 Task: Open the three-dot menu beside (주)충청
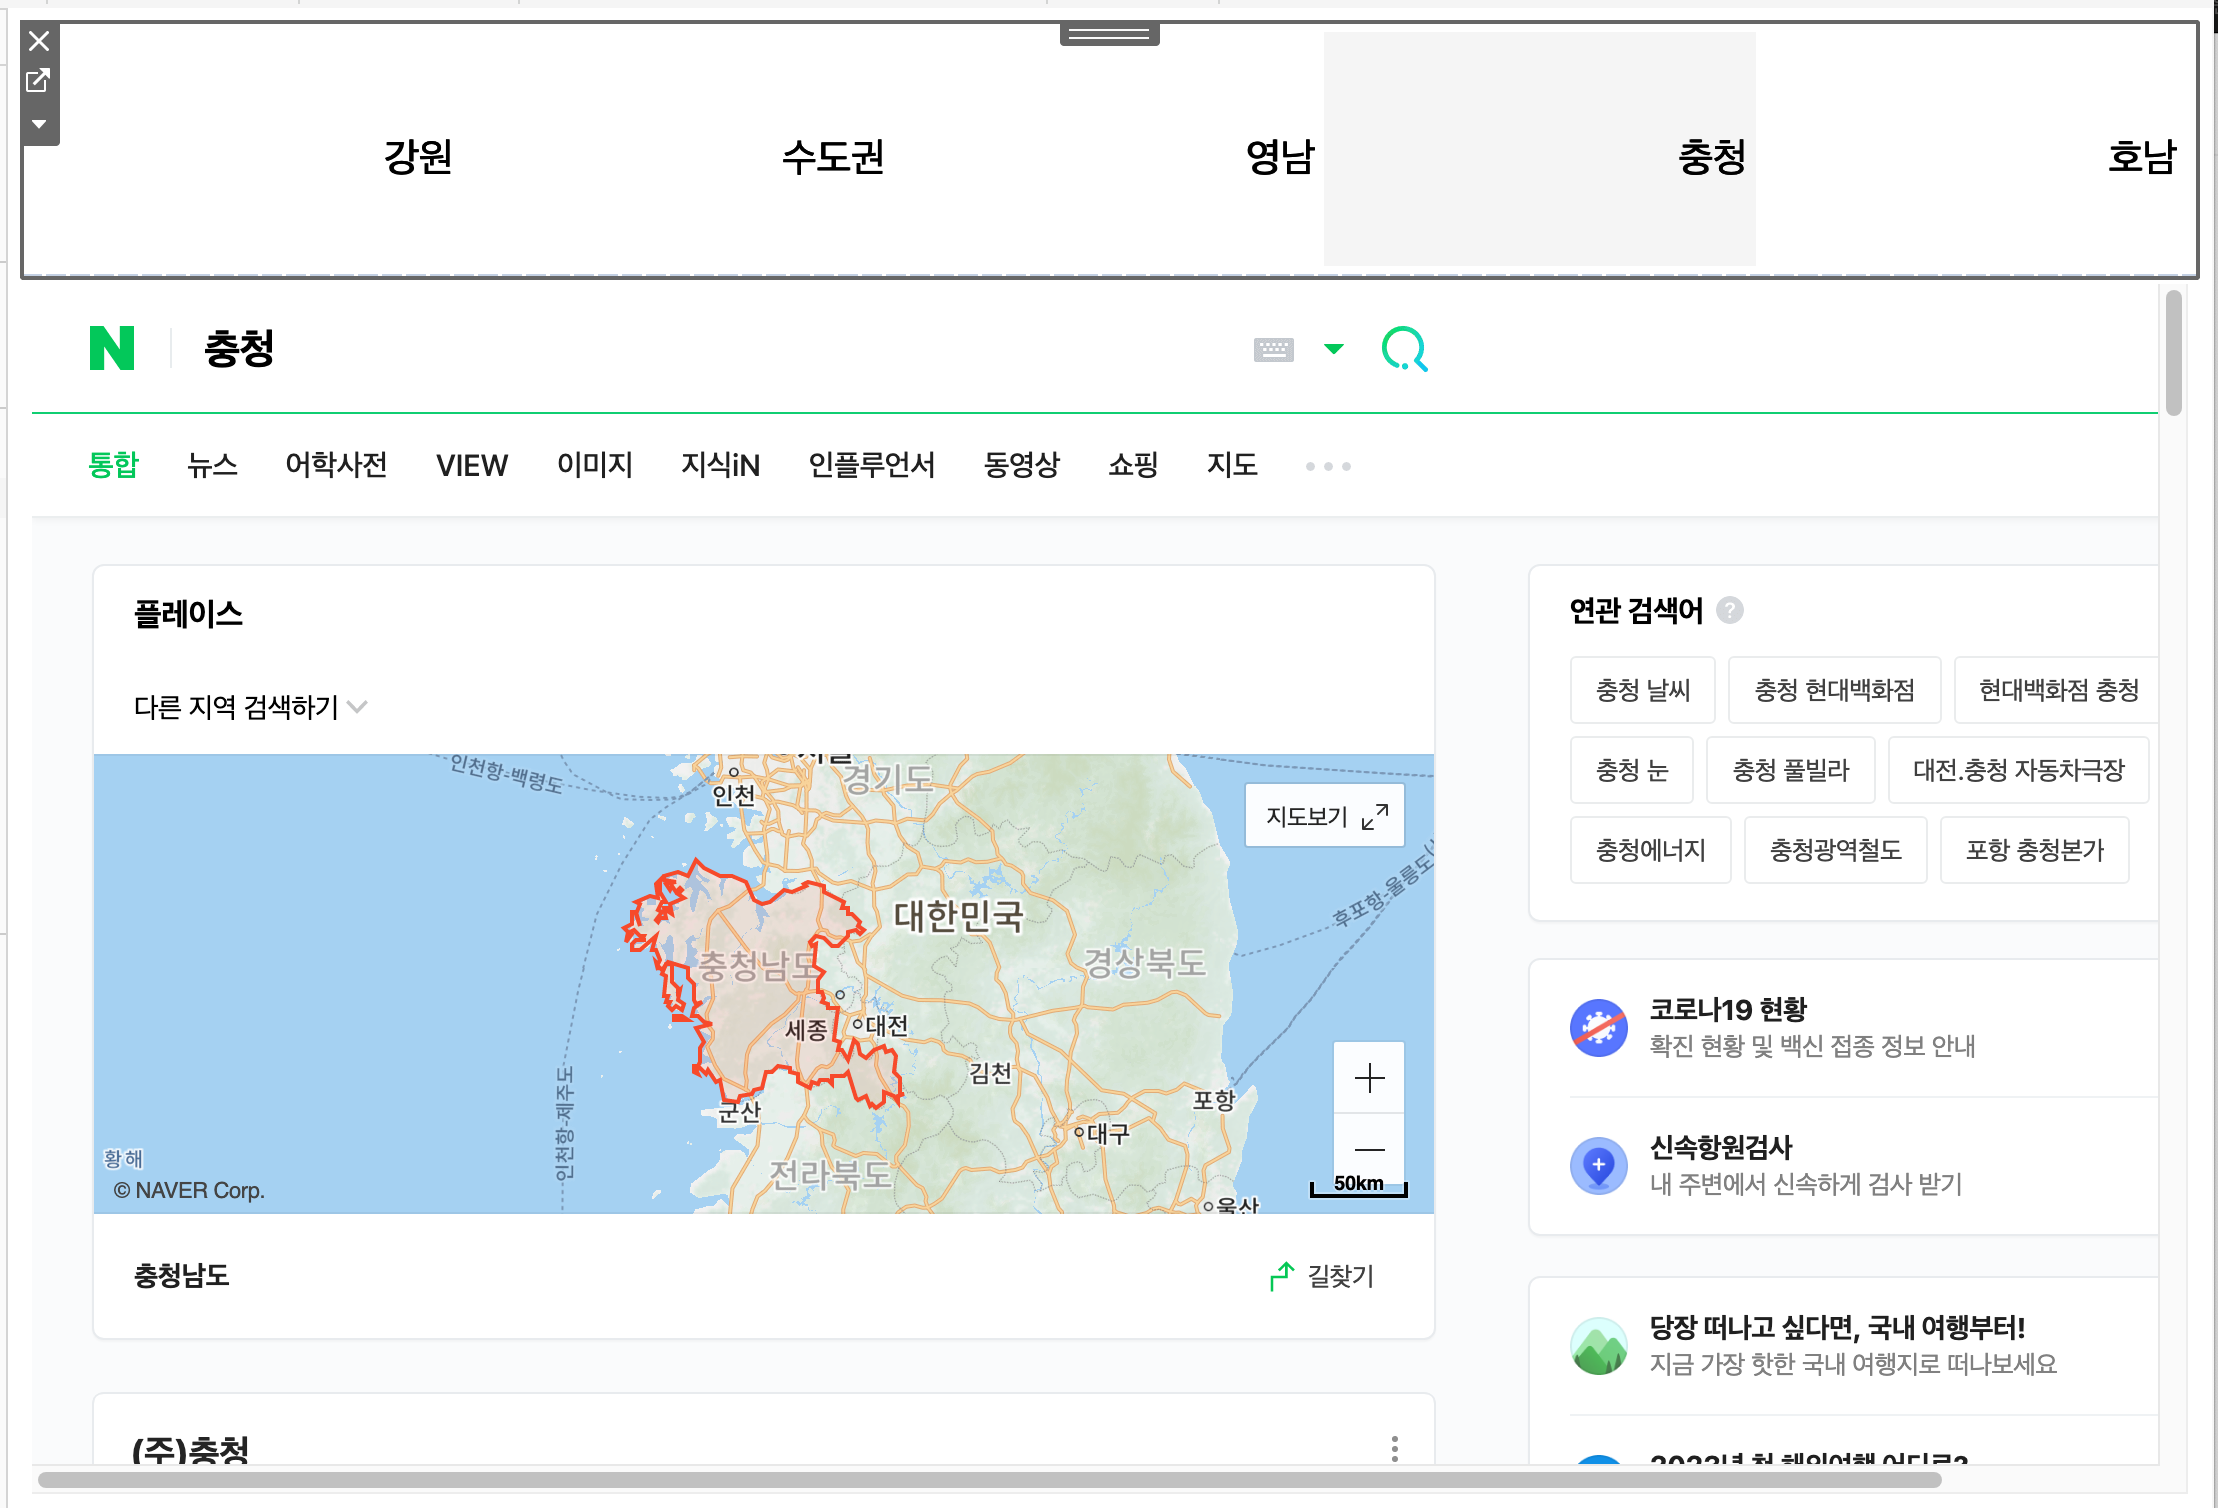click(x=1394, y=1448)
